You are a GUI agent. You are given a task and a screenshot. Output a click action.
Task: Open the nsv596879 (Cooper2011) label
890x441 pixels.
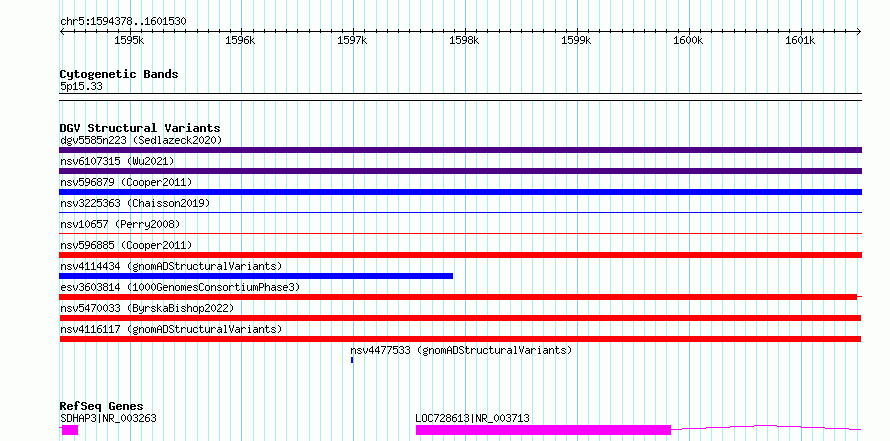(x=126, y=182)
